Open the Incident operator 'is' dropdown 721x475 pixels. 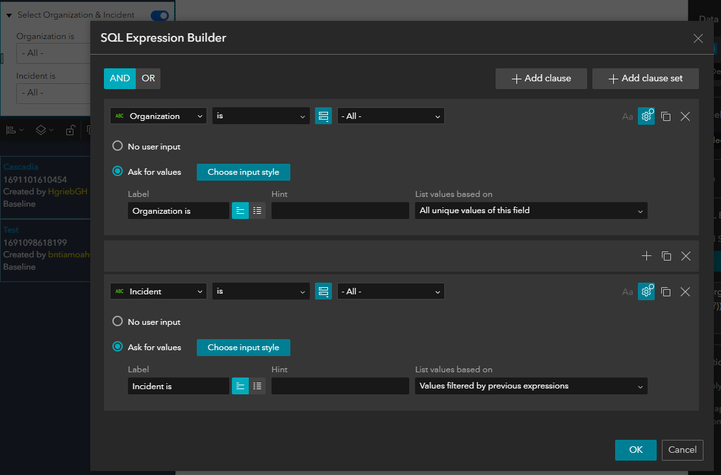260,291
